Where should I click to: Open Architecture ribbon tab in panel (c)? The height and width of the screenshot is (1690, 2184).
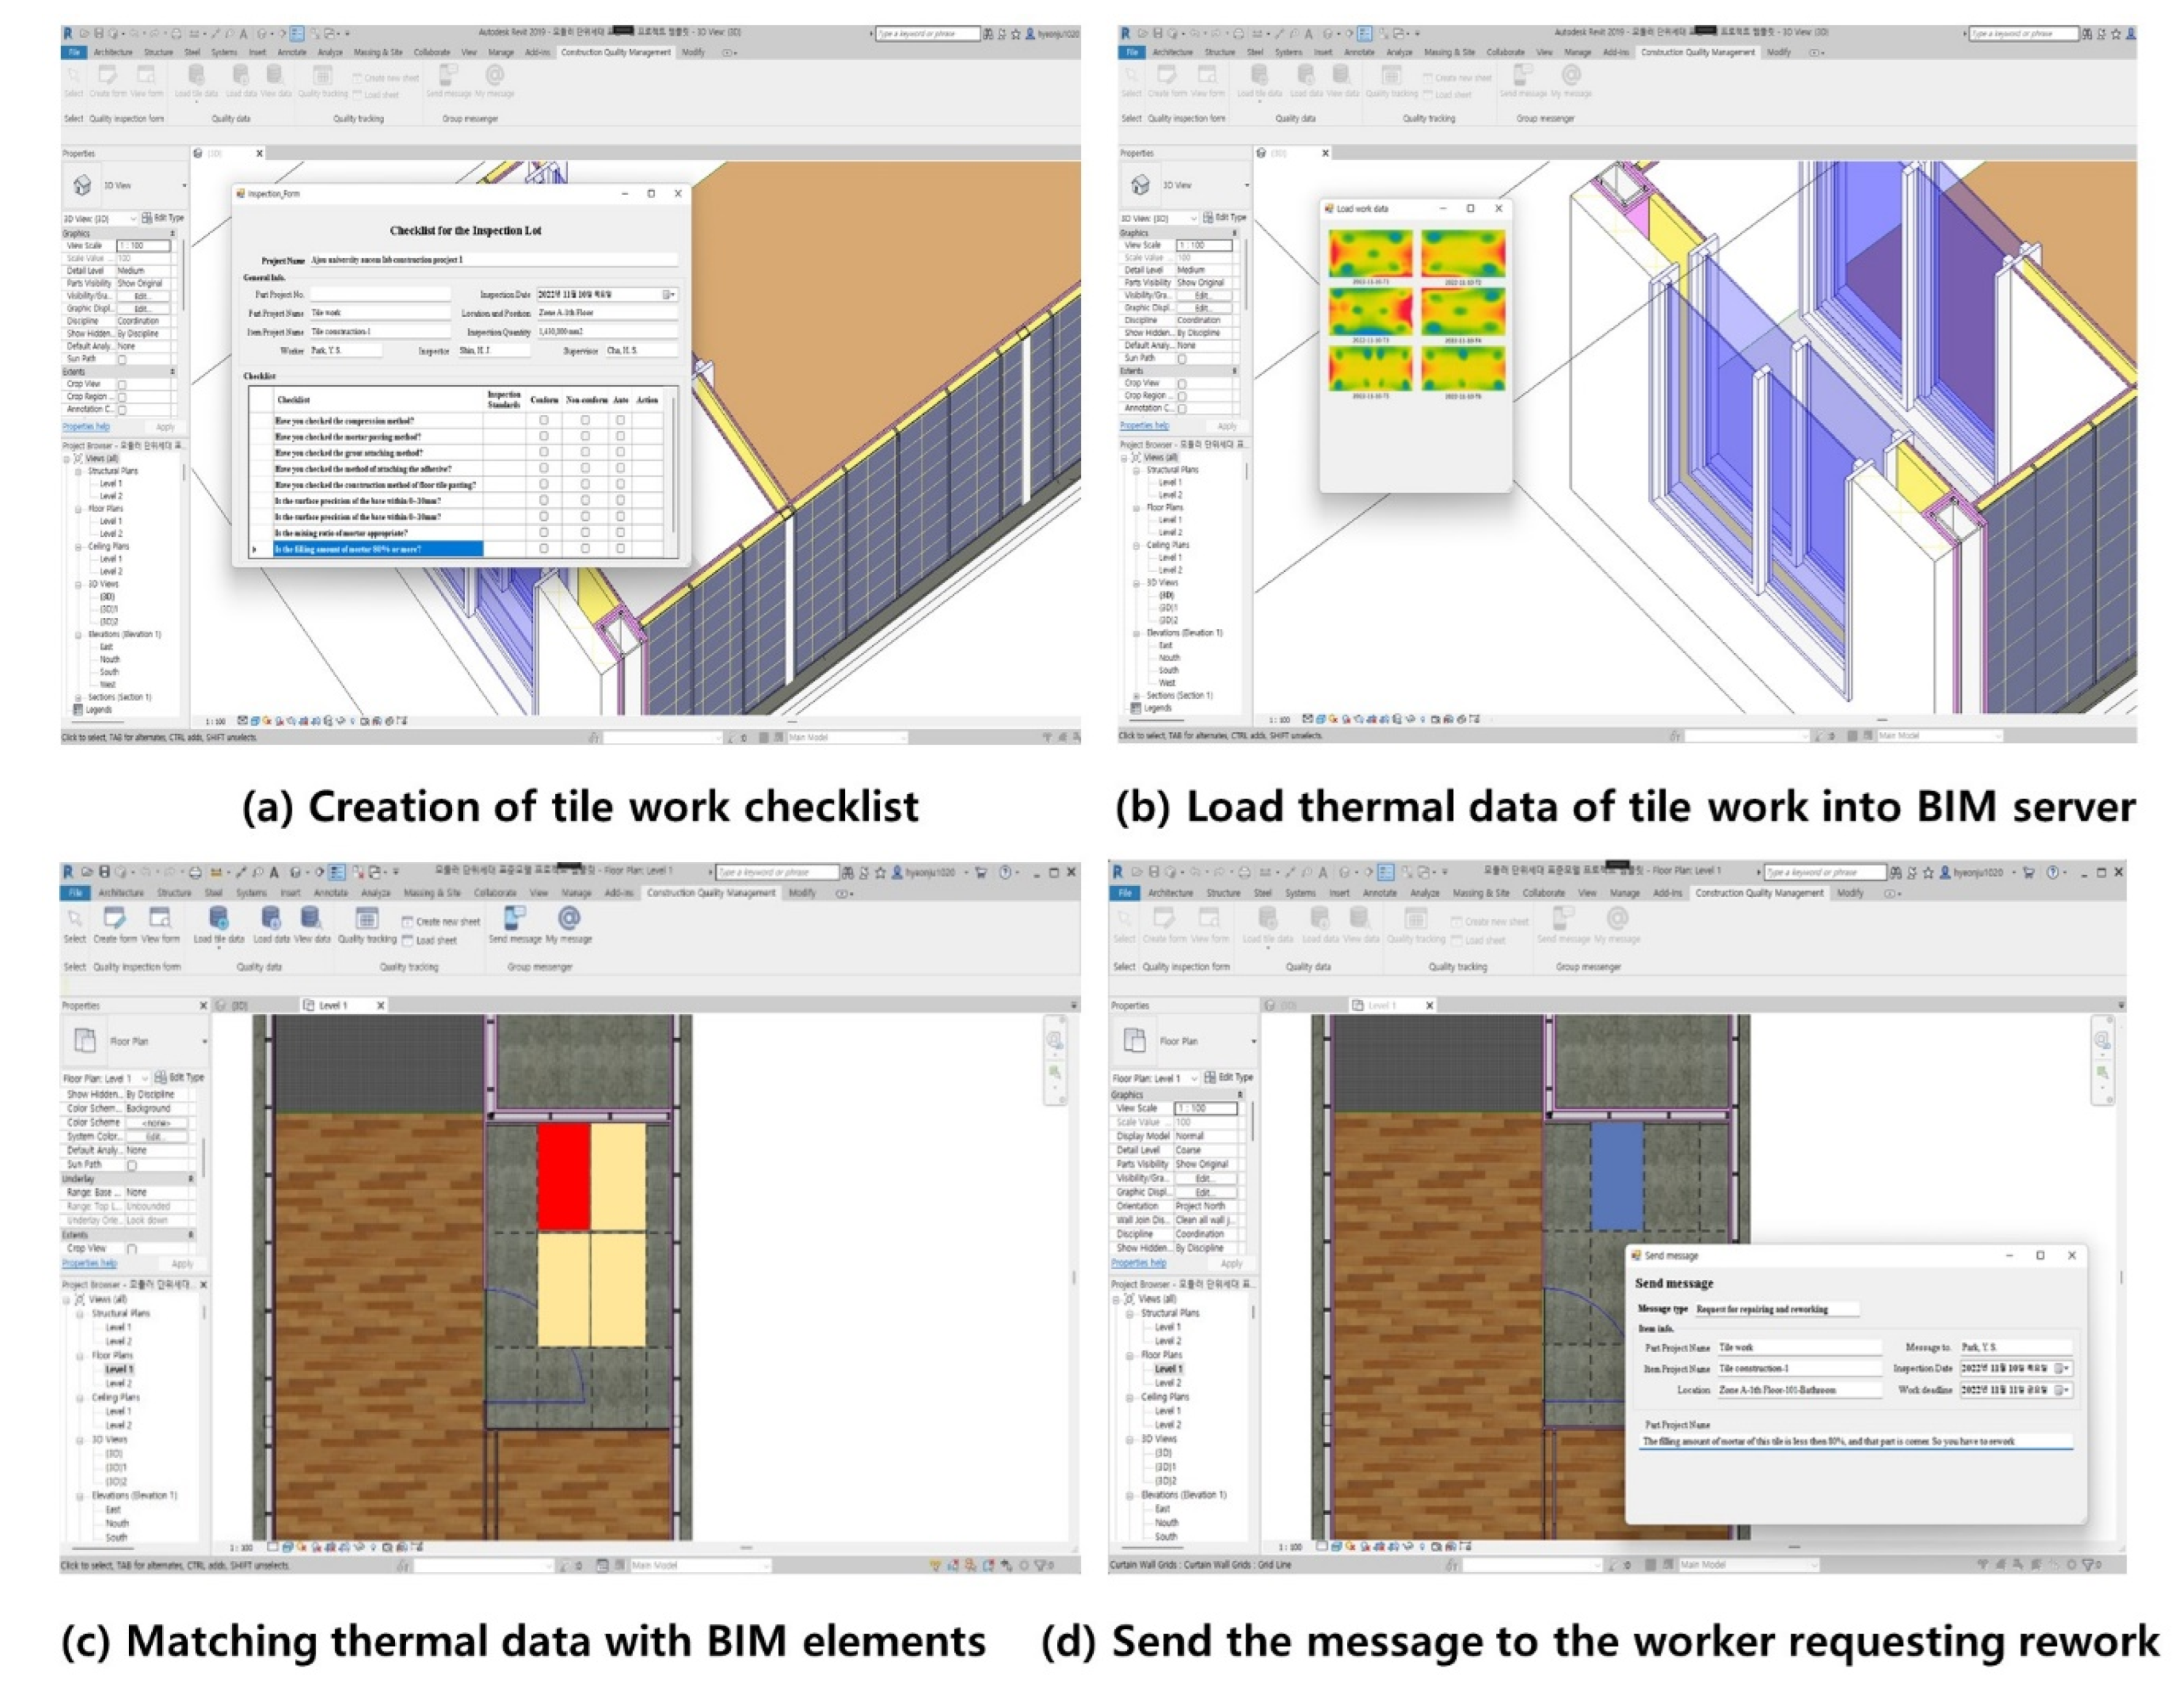click(x=120, y=893)
